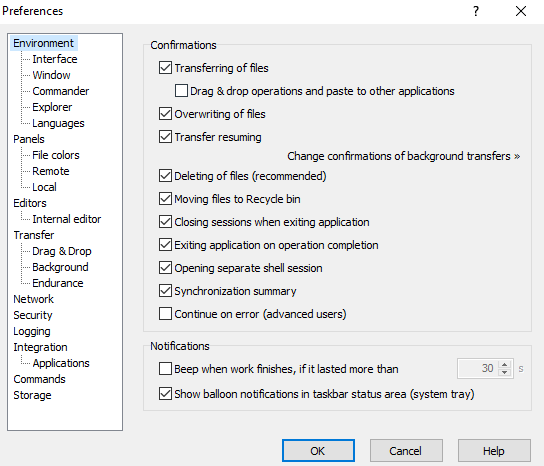Open Change confirmations of background transfers link
Screen dimensions: 544x466
[403, 156]
